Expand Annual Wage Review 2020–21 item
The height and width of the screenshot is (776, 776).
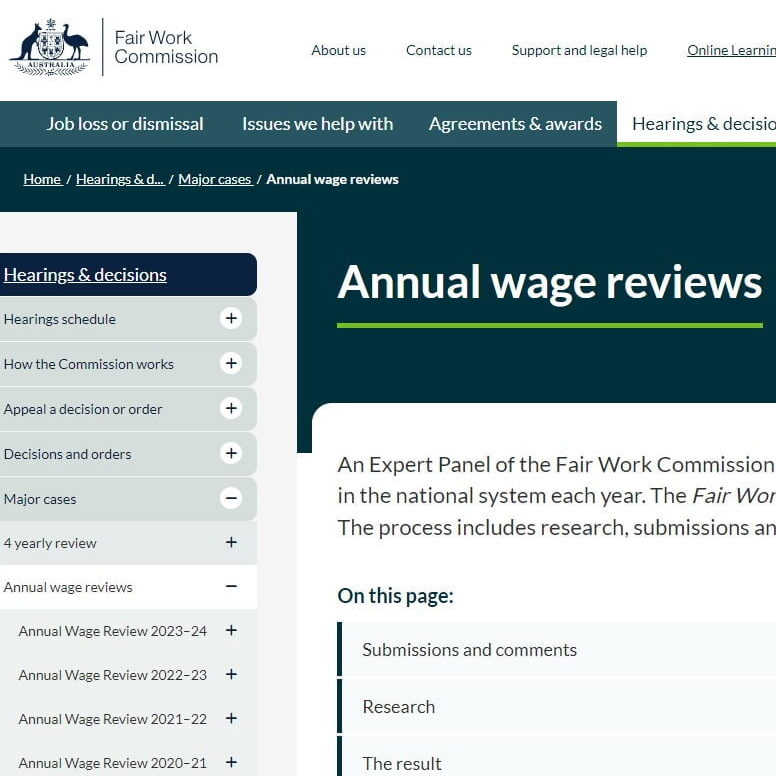pos(231,763)
